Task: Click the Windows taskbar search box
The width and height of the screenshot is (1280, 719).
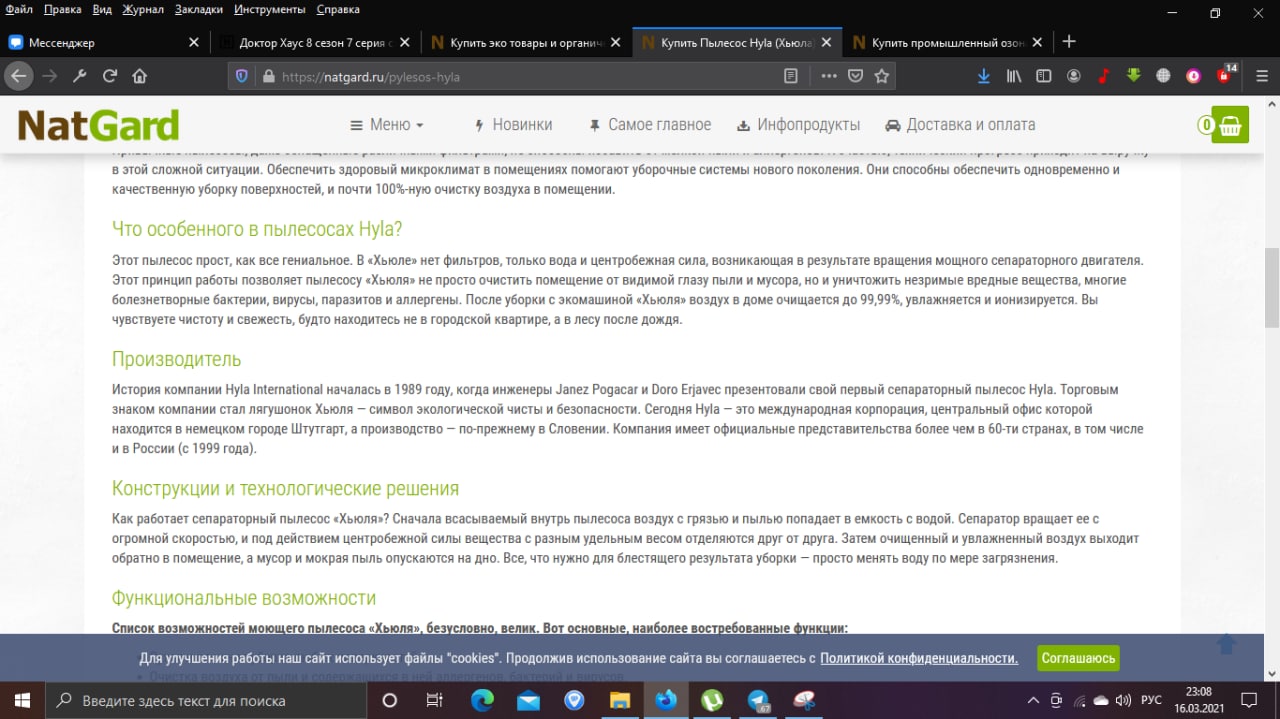Action: pyautogui.click(x=204, y=700)
